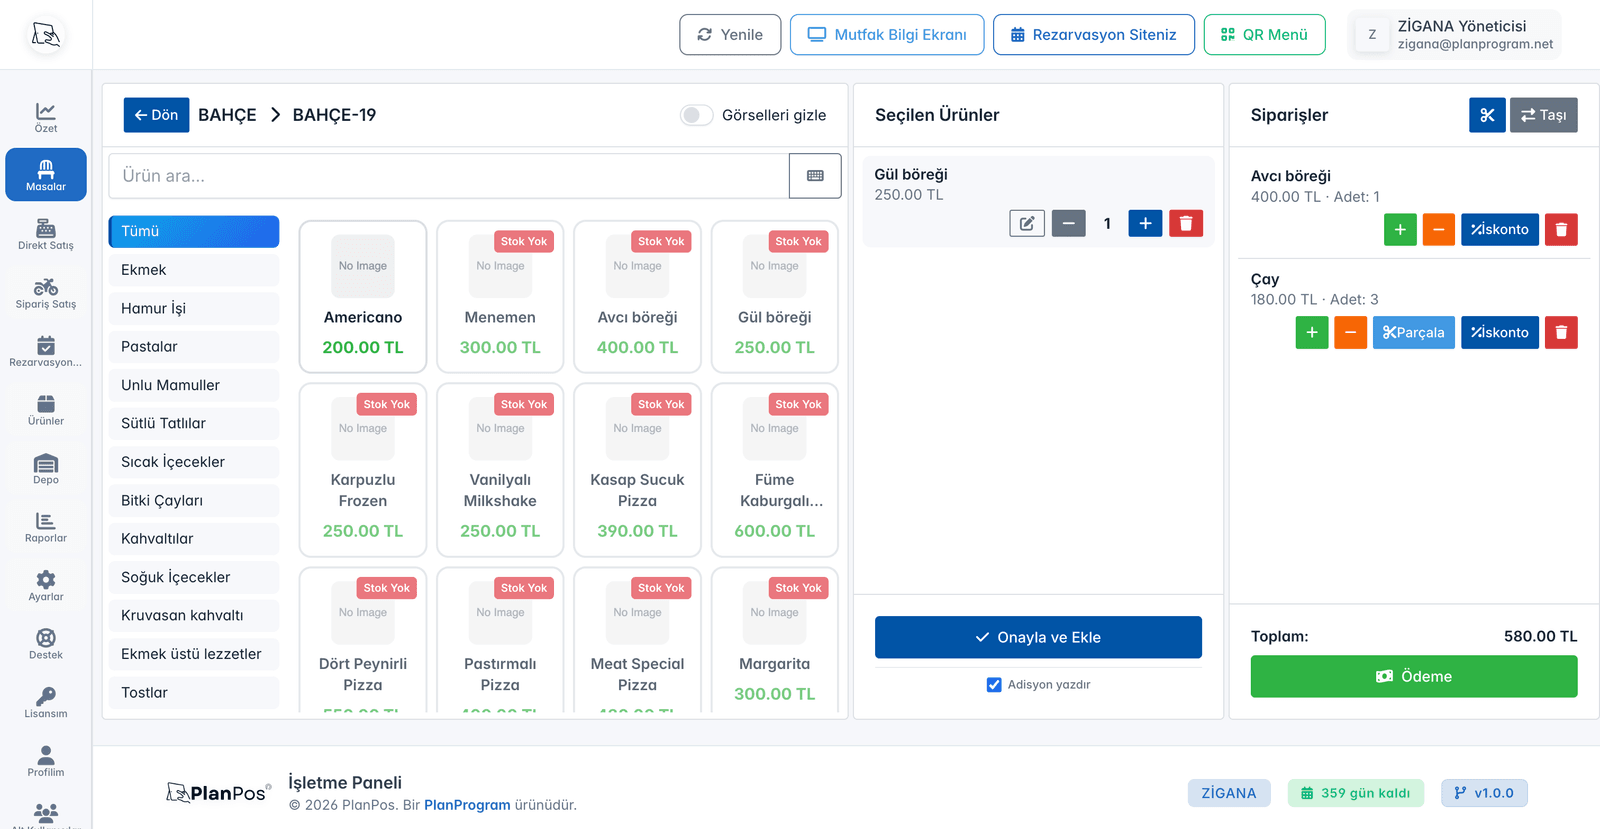Go back with the Dön button

[x=156, y=115]
